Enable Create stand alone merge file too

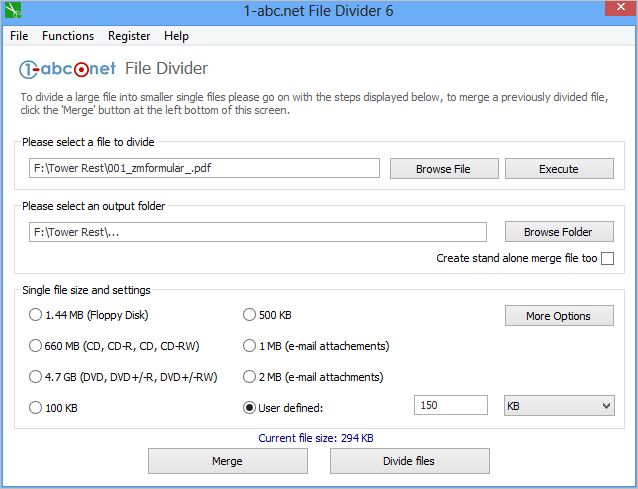(x=608, y=258)
